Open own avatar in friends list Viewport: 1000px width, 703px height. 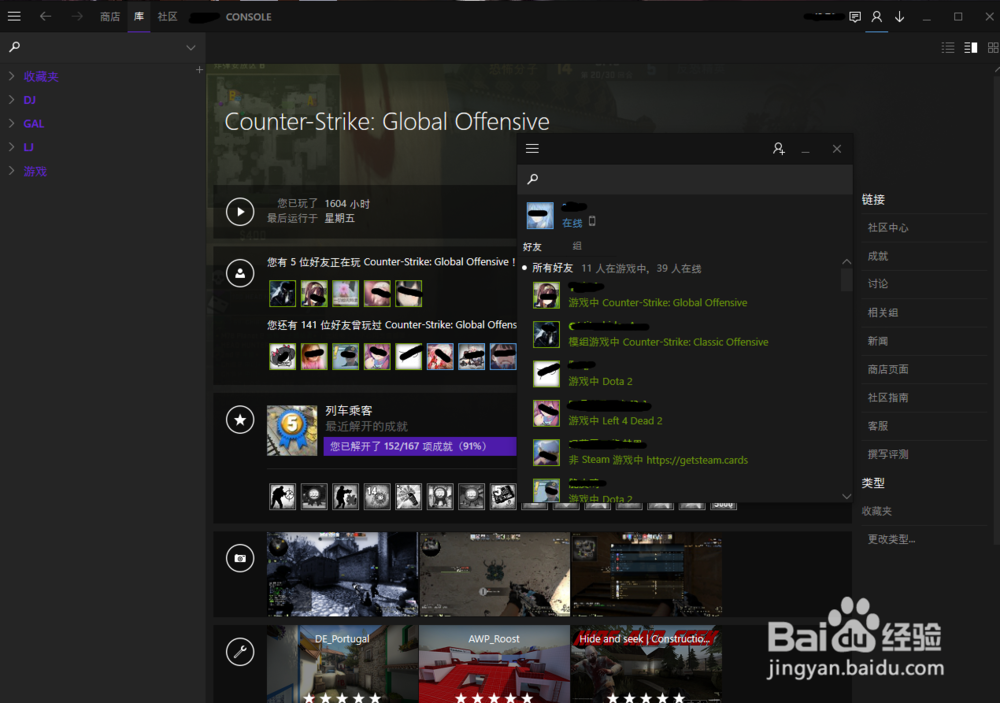pyautogui.click(x=540, y=216)
